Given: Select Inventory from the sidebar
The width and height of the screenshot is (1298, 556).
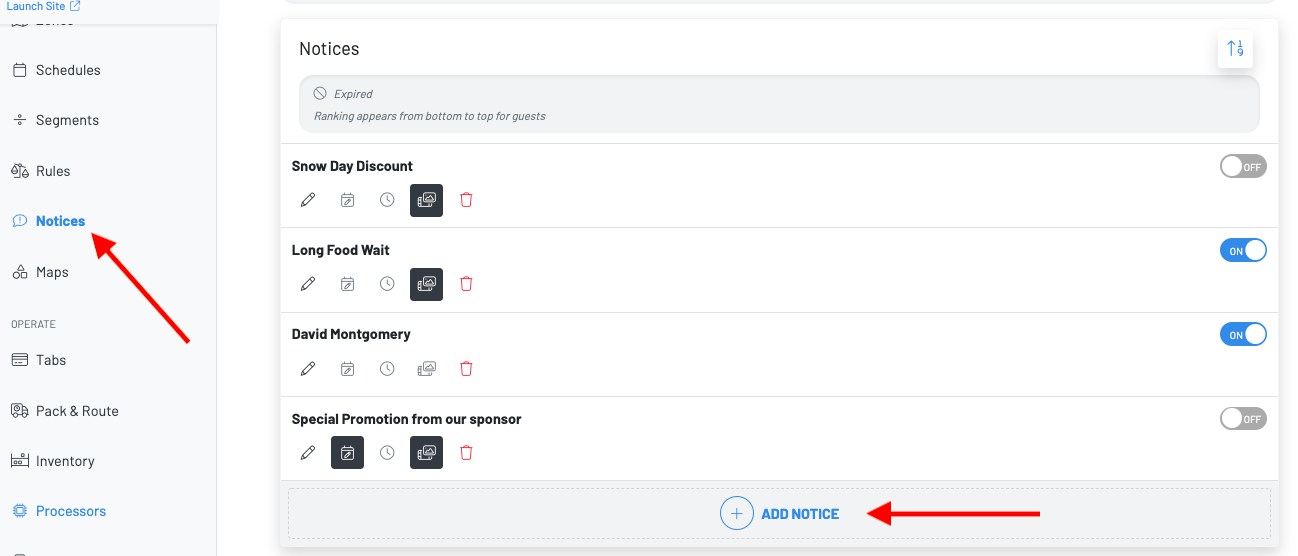Looking at the screenshot, I should click(65, 461).
